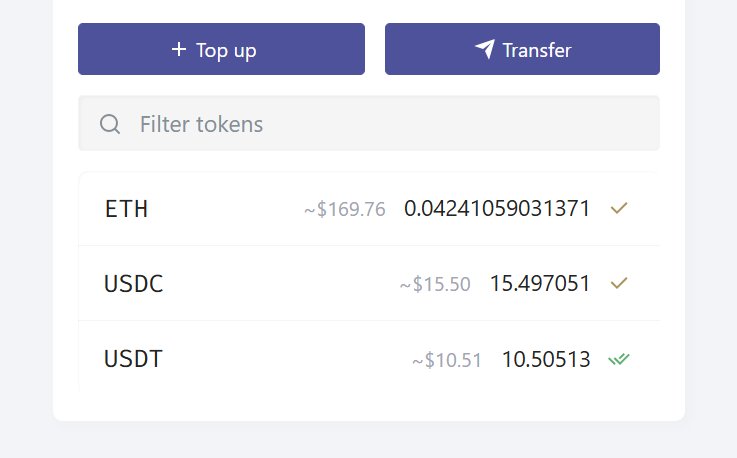Image resolution: width=737 pixels, height=458 pixels.
Task: Click the plus icon on Top up
Action: [179, 49]
